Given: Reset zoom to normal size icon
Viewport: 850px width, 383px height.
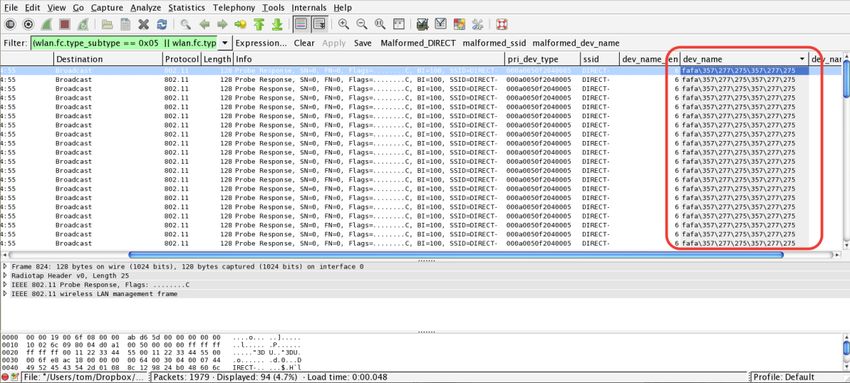Looking at the screenshot, I should (x=380, y=24).
